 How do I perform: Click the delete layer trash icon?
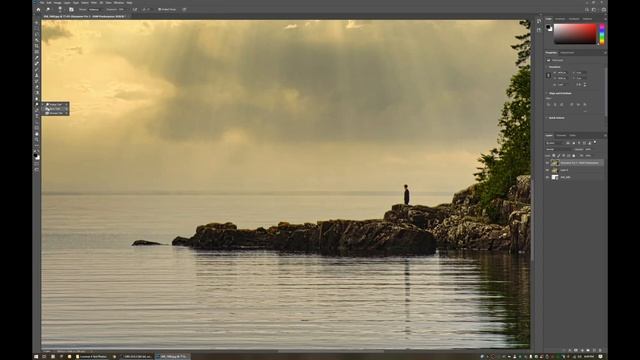tap(600, 350)
